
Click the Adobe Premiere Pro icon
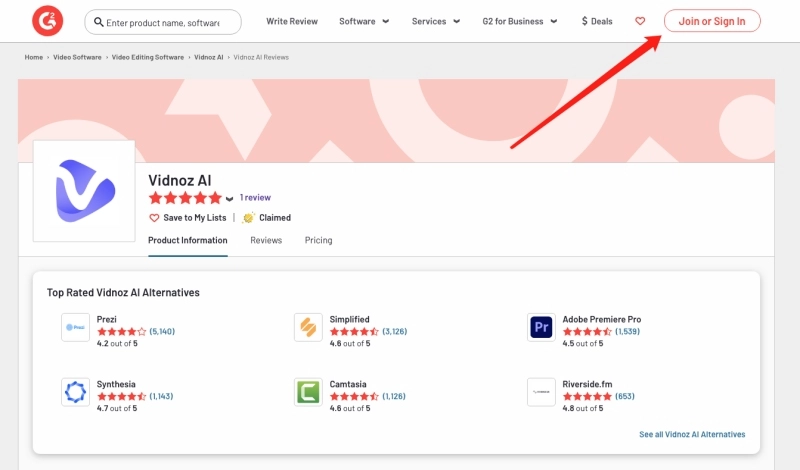coord(541,327)
